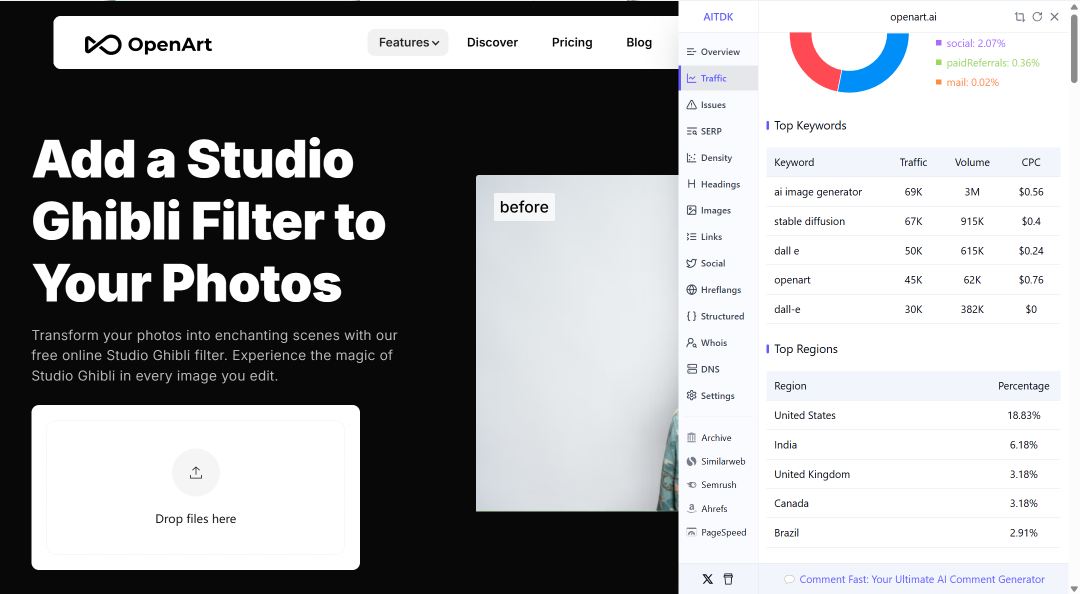Click the Density chart icon

tap(692, 158)
